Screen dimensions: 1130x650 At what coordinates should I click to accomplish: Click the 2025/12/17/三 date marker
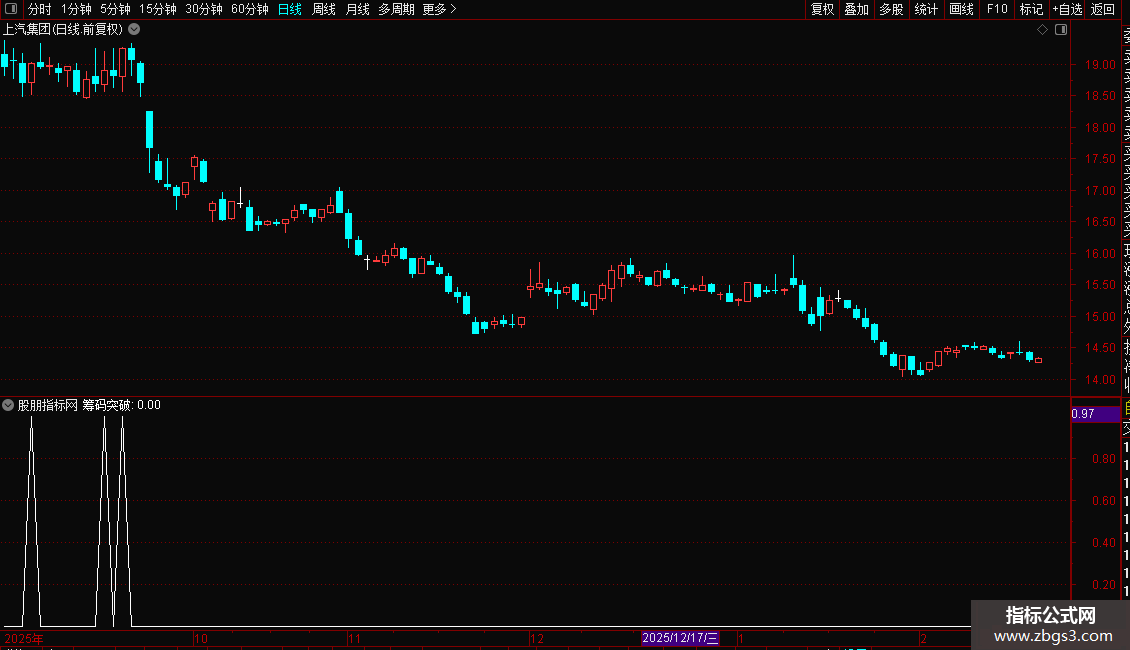(680, 638)
